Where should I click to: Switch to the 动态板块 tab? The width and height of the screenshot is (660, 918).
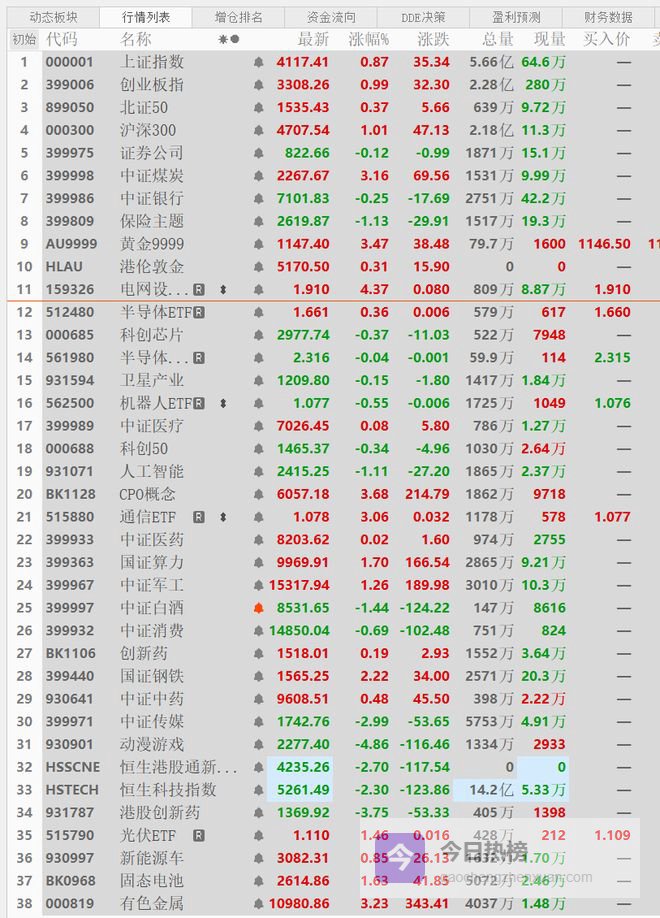[53, 17]
